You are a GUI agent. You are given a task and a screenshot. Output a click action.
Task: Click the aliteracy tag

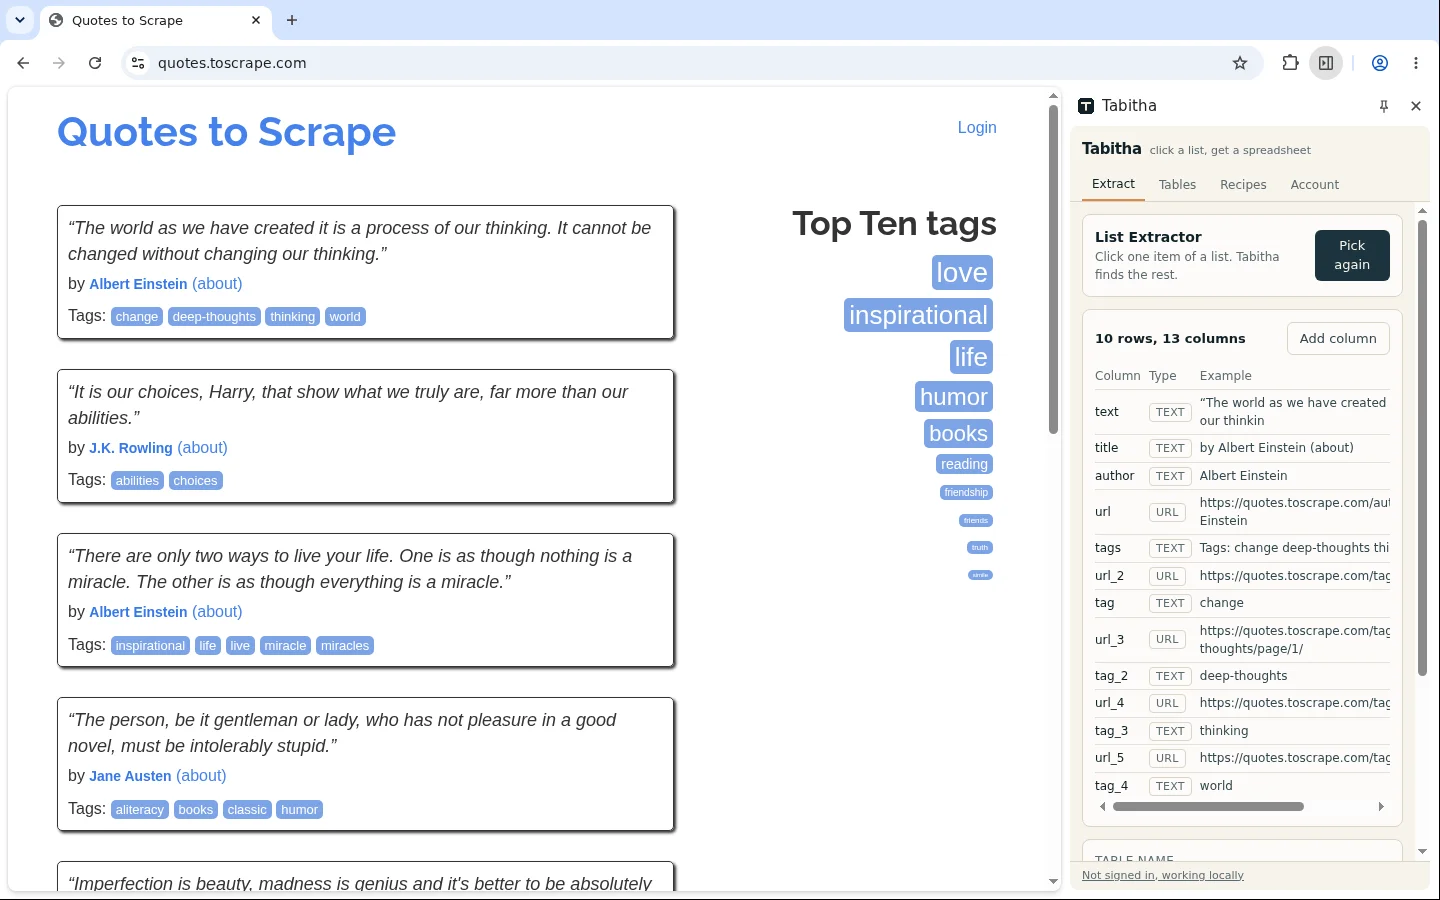(139, 810)
